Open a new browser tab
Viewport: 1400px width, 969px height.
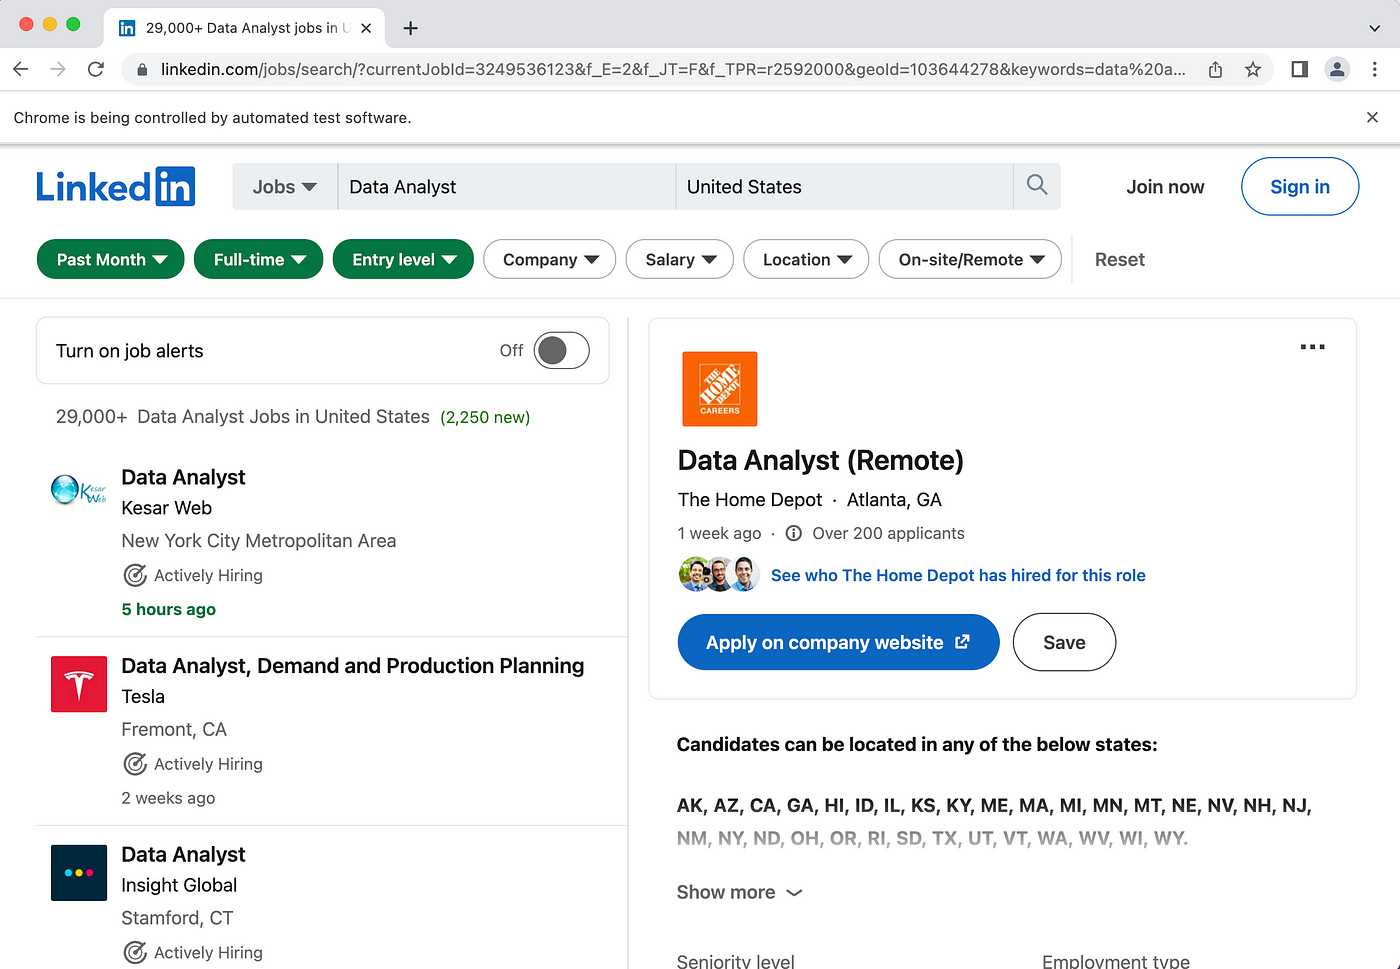click(410, 28)
